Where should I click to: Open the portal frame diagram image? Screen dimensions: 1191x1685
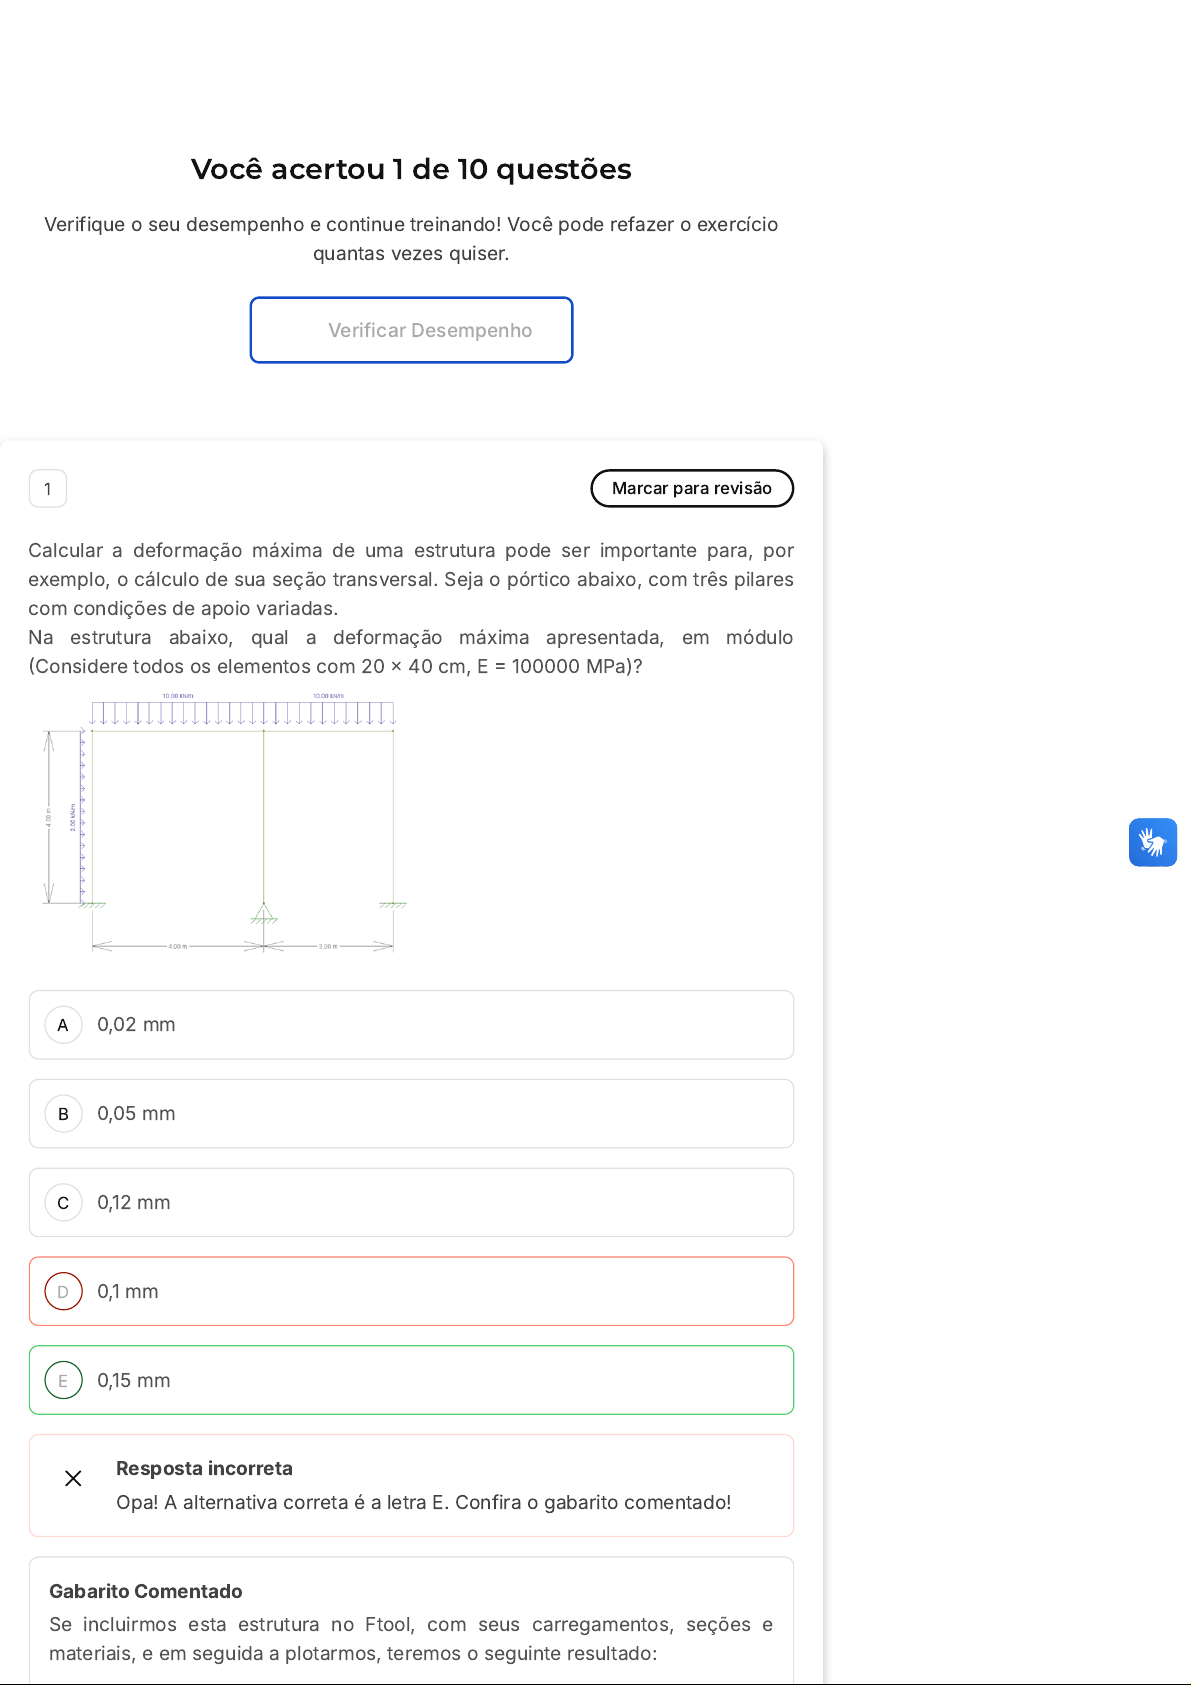225,822
